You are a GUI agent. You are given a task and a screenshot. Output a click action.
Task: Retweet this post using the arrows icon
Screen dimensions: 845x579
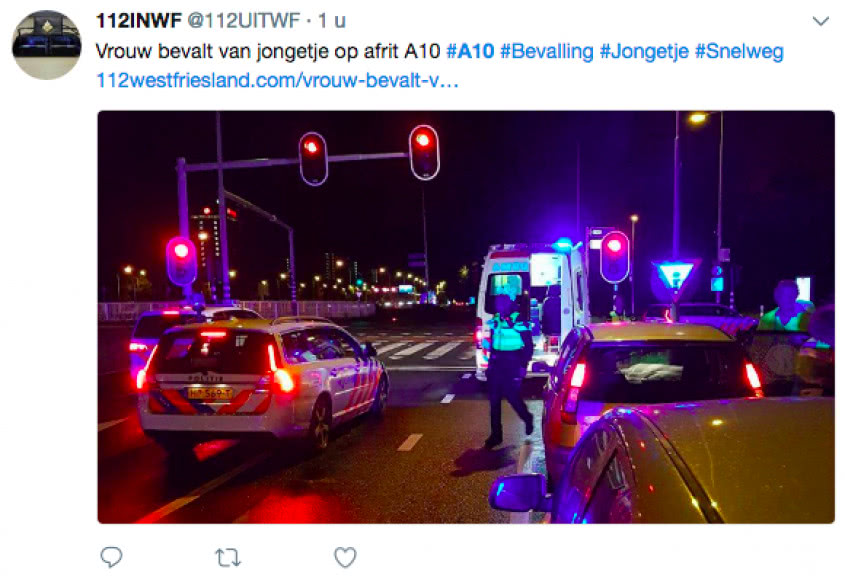[228, 557]
